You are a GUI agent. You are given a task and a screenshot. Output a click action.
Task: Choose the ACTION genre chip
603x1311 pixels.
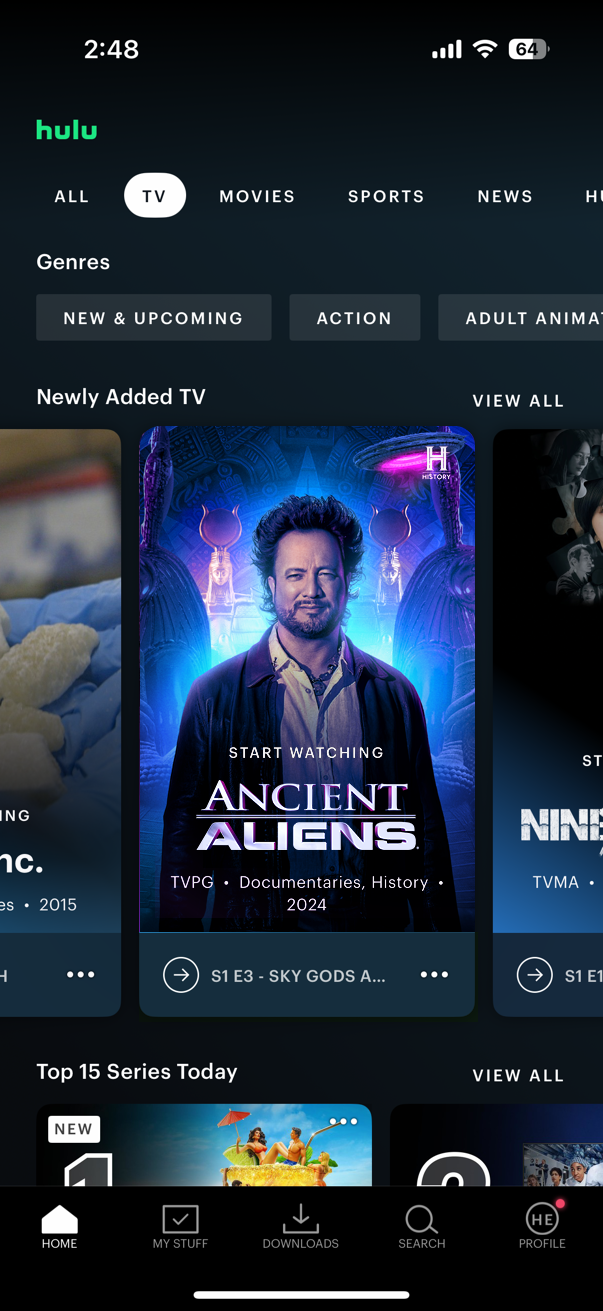click(x=354, y=318)
